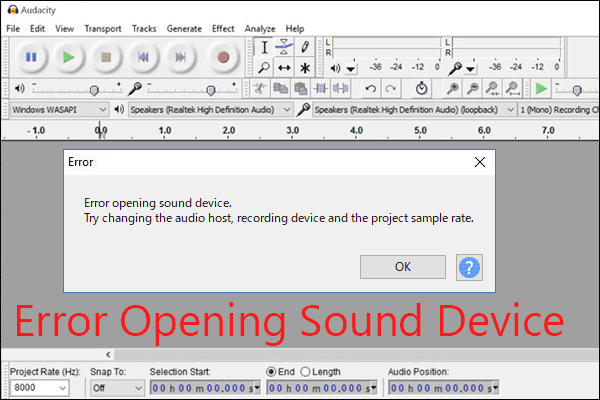This screenshot has width=600, height=400.
Task: Click OK in the Error dialog
Action: pos(403,267)
